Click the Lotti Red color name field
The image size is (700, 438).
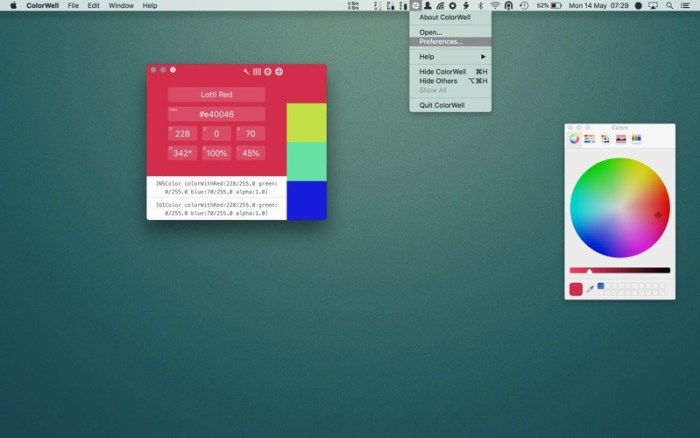click(217, 94)
